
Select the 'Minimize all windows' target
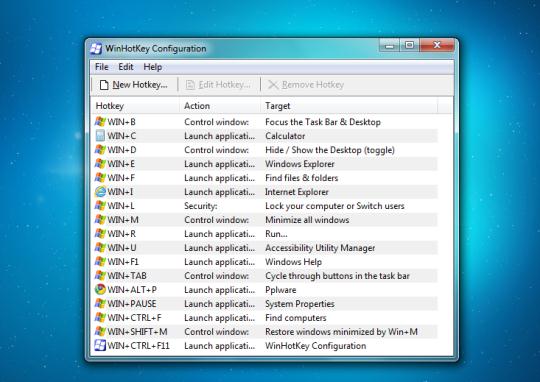(307, 220)
